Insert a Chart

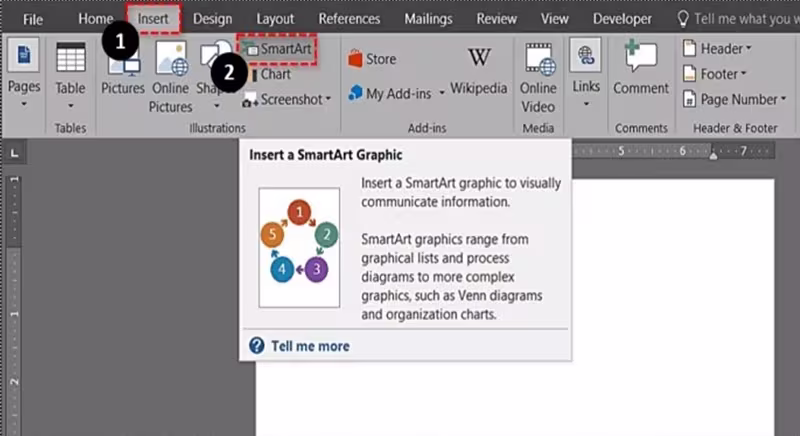(271, 74)
